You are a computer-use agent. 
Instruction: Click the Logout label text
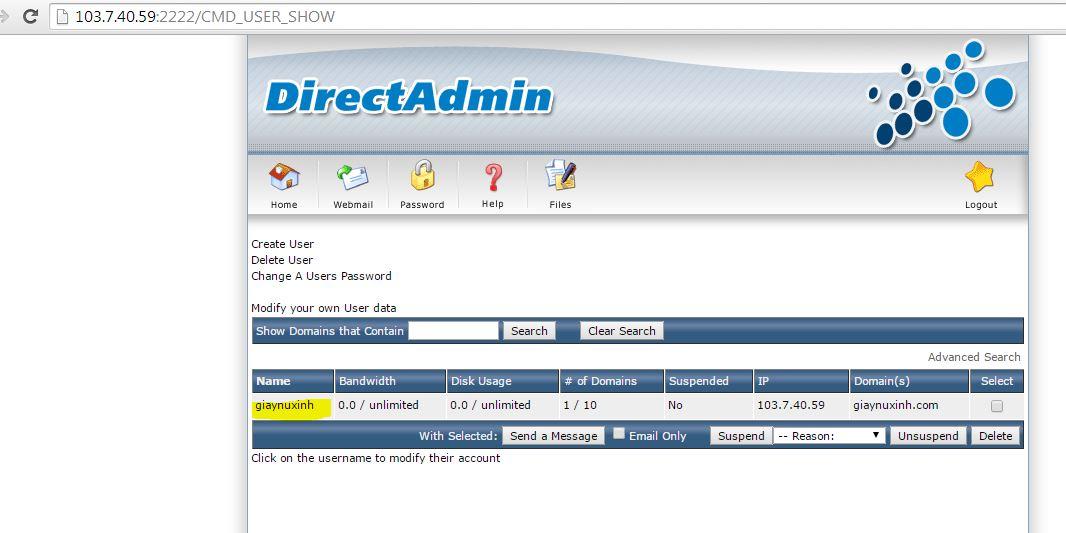click(981, 205)
